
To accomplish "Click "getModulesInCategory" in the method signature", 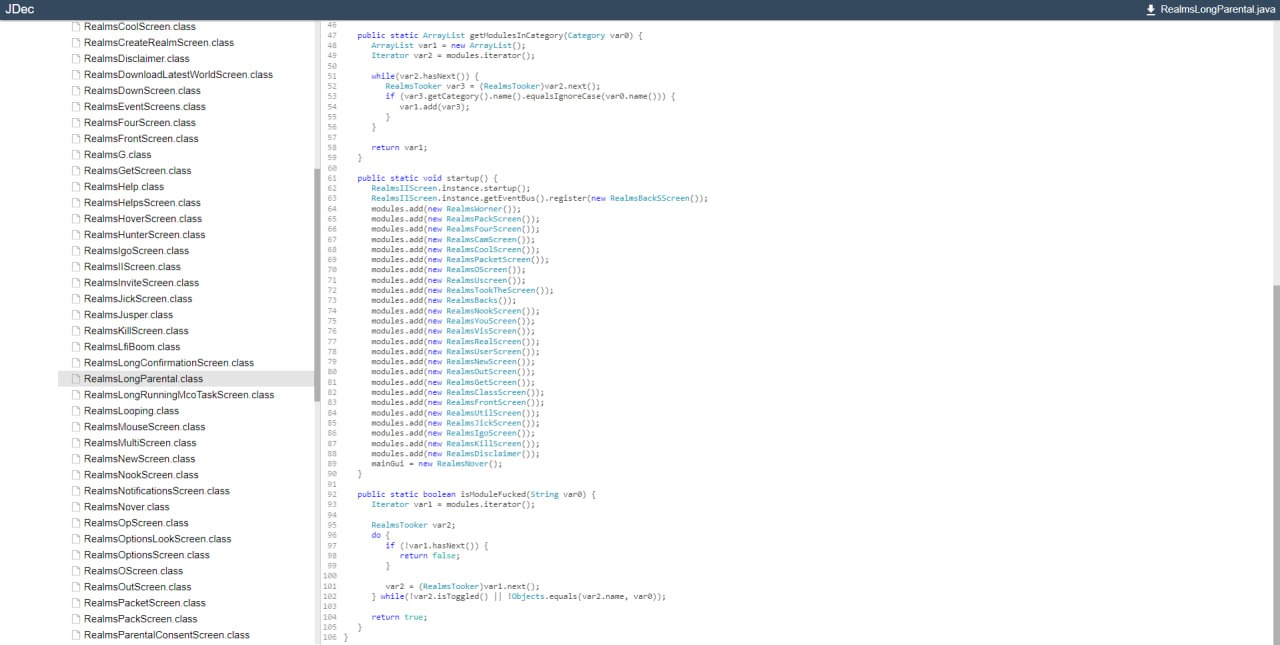I will [516, 35].
